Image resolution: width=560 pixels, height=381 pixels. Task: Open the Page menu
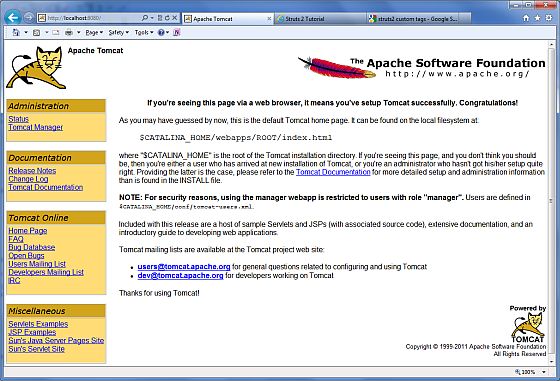click(94, 32)
